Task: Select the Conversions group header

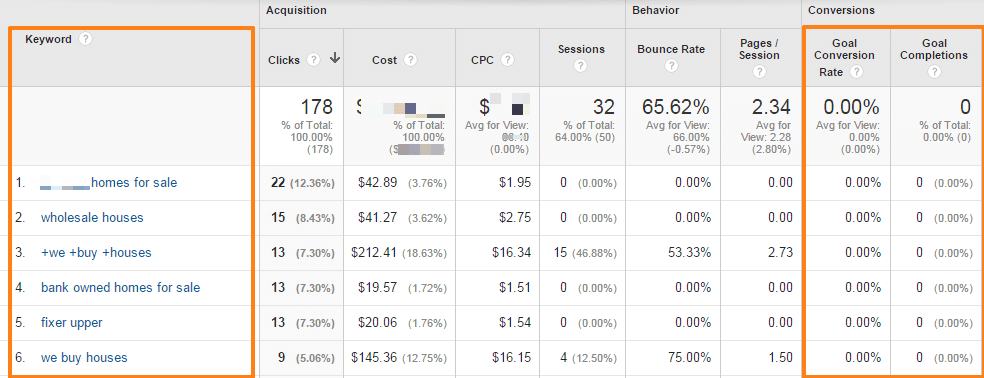Action: click(842, 11)
